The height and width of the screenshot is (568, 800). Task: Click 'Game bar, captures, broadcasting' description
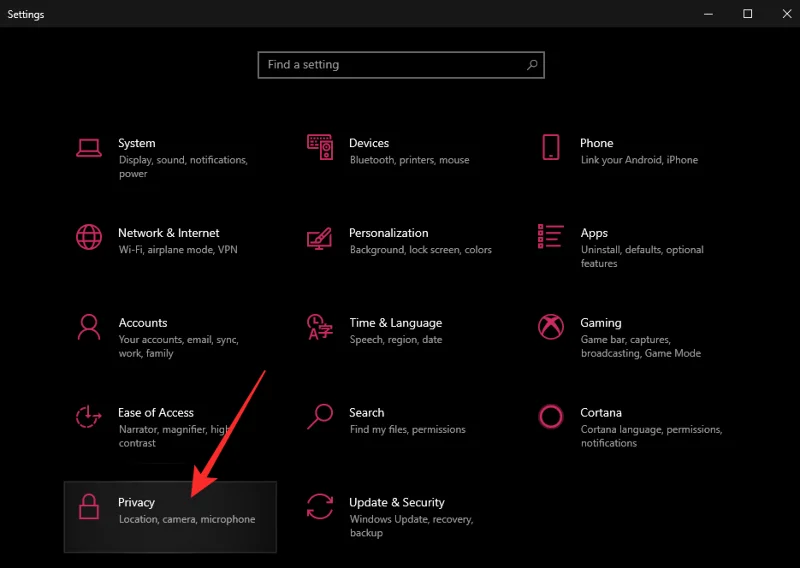click(x=641, y=347)
